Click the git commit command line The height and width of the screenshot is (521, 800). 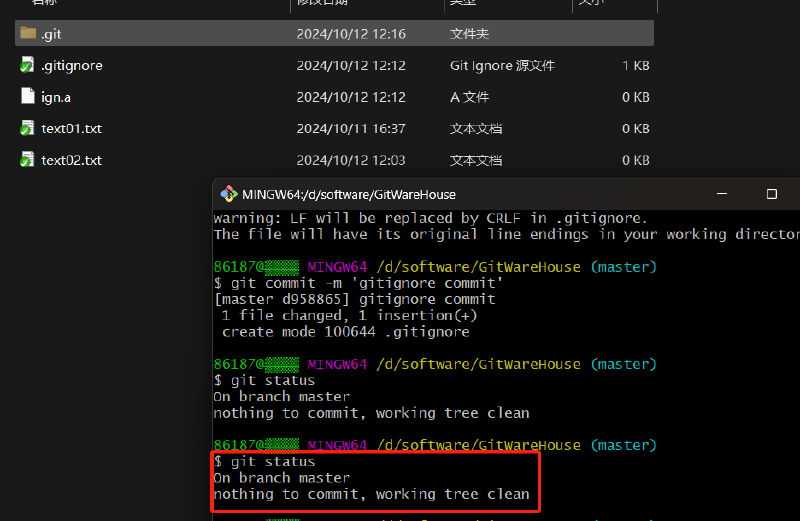[359, 283]
